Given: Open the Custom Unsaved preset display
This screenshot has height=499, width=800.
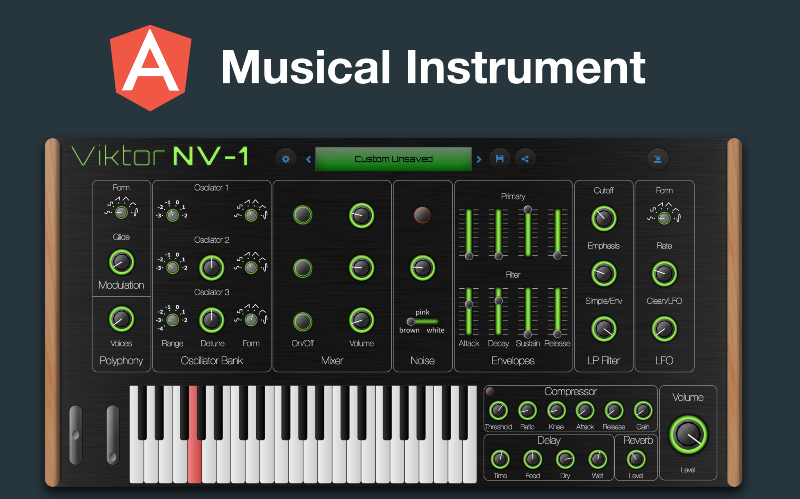Looking at the screenshot, I should pyautogui.click(x=393, y=159).
